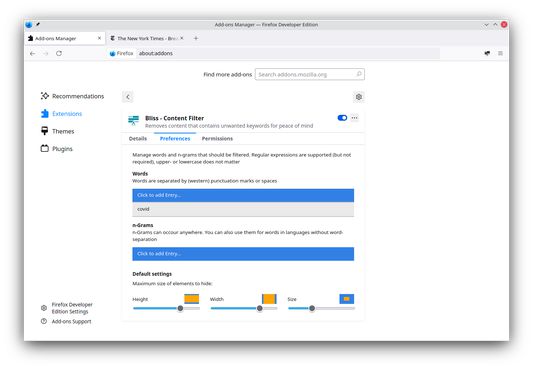Screen dimensions: 533x369
Task: Click the Size preview swatch
Action: tap(347, 299)
